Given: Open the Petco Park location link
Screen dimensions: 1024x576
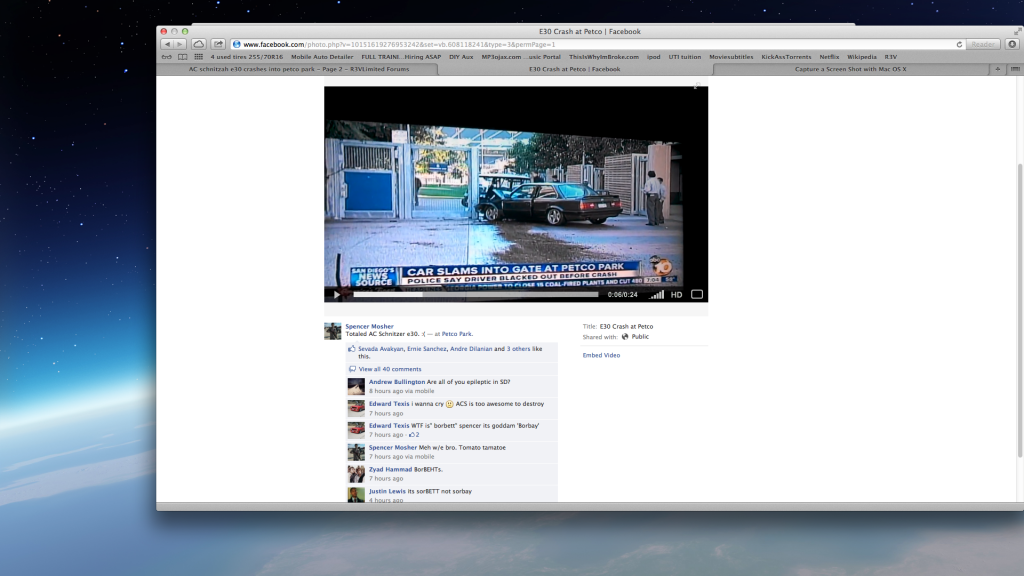Looking at the screenshot, I should tap(457, 334).
